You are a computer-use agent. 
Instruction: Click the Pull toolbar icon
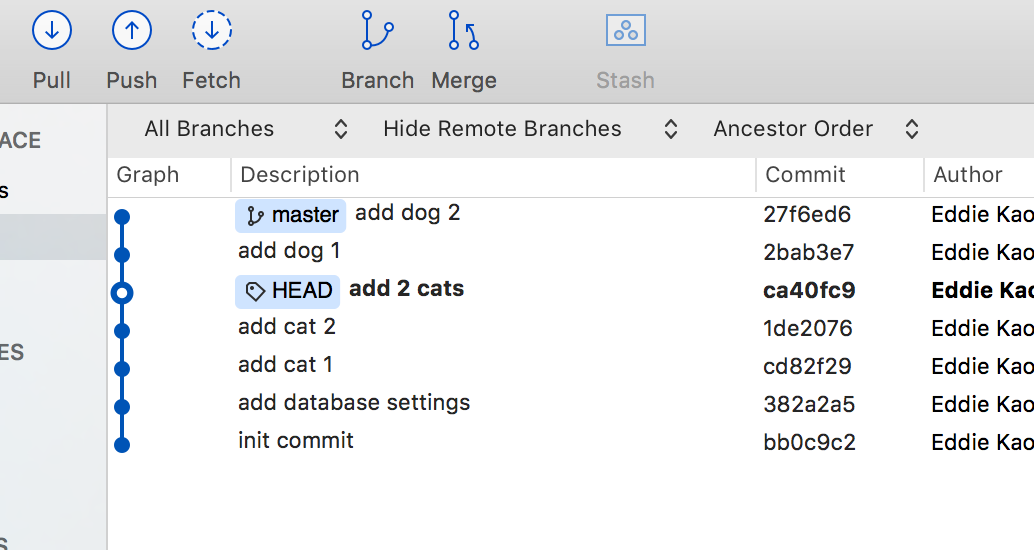(52, 31)
